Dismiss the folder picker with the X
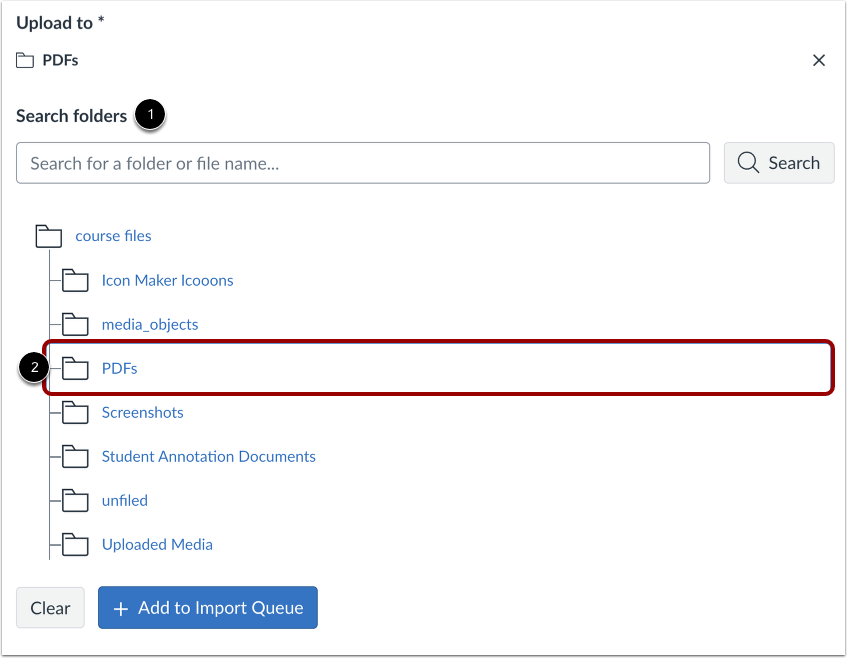The width and height of the screenshot is (847, 658). click(x=819, y=60)
